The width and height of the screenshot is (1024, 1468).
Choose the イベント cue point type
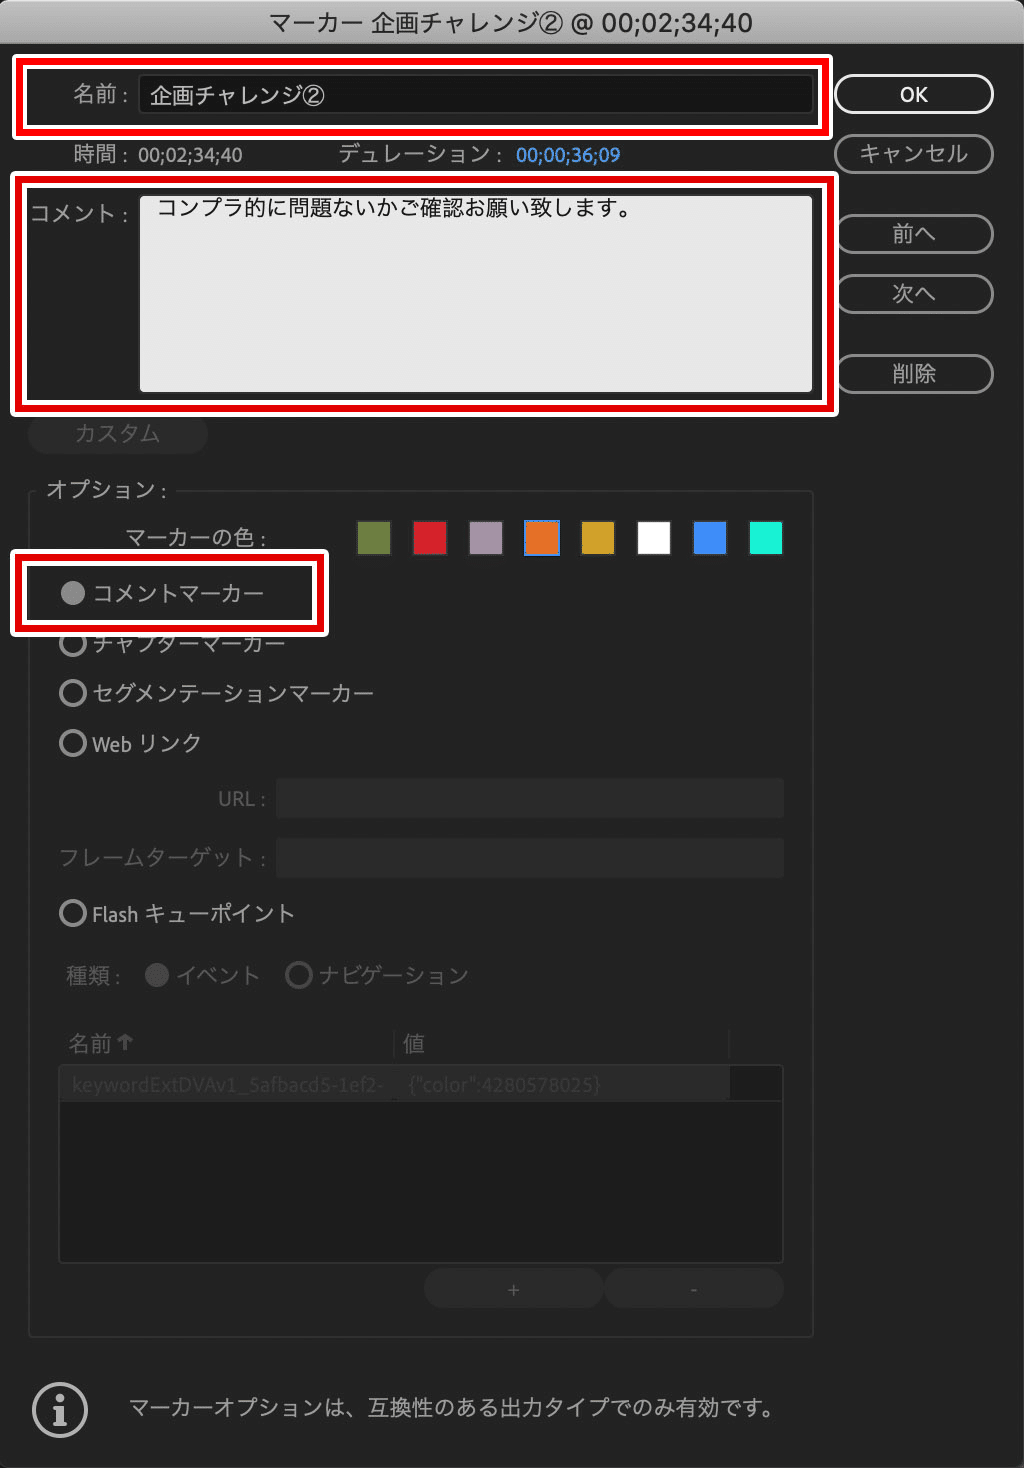click(x=157, y=975)
